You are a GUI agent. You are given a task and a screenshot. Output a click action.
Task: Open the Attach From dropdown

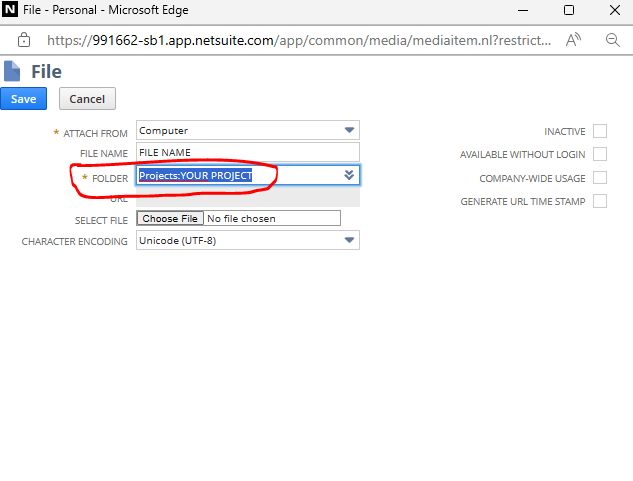click(349, 130)
